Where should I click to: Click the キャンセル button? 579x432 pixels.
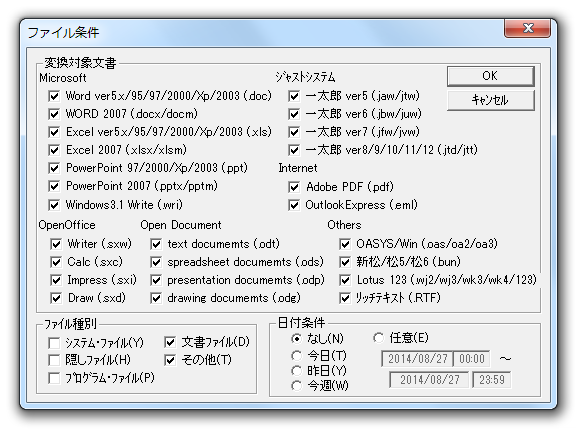490,100
